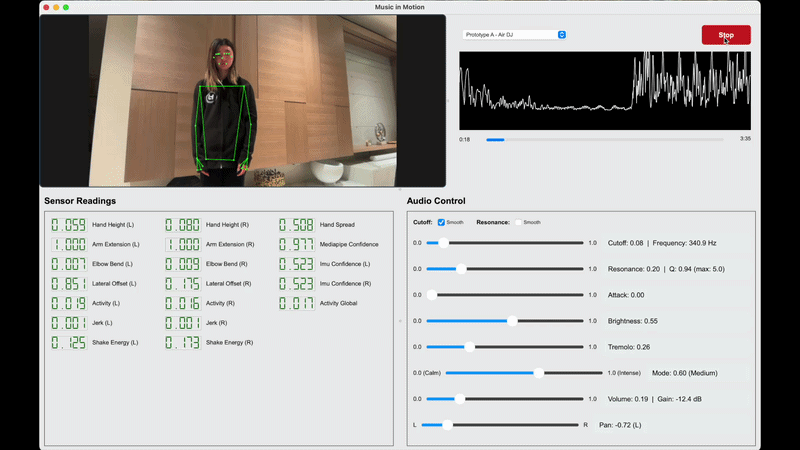Click the Jerk (R) reading

point(183,323)
